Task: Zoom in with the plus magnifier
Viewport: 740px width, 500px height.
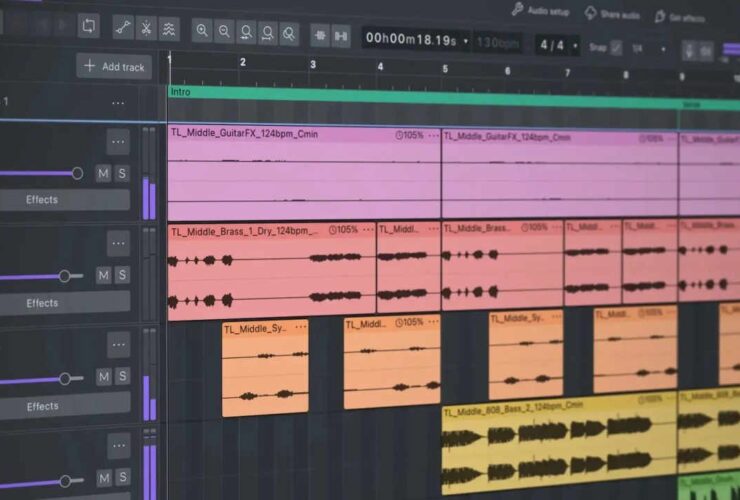Action: (202, 31)
